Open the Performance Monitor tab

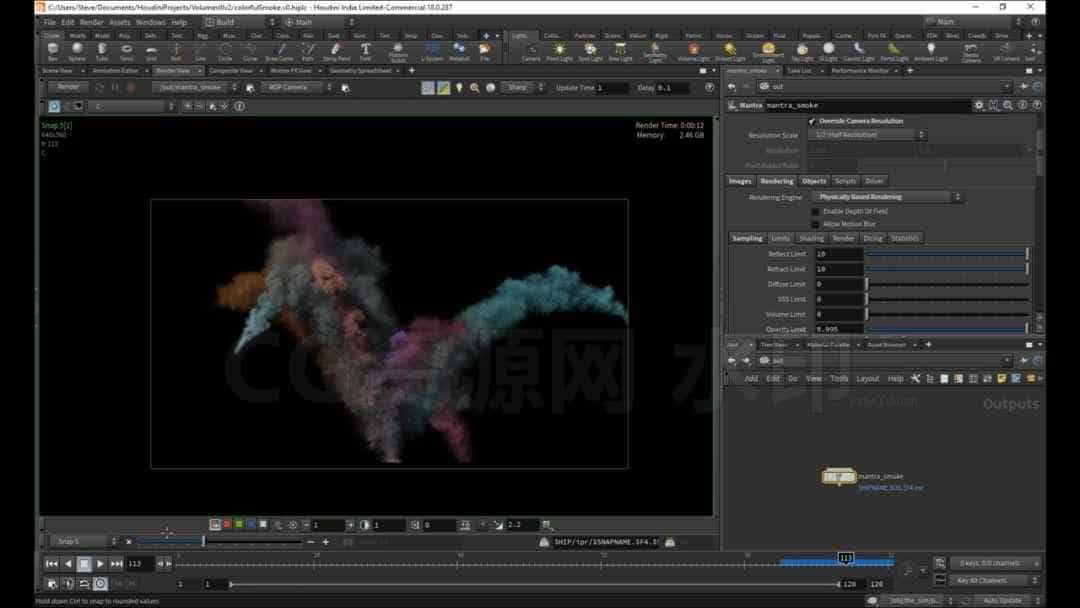click(x=860, y=70)
